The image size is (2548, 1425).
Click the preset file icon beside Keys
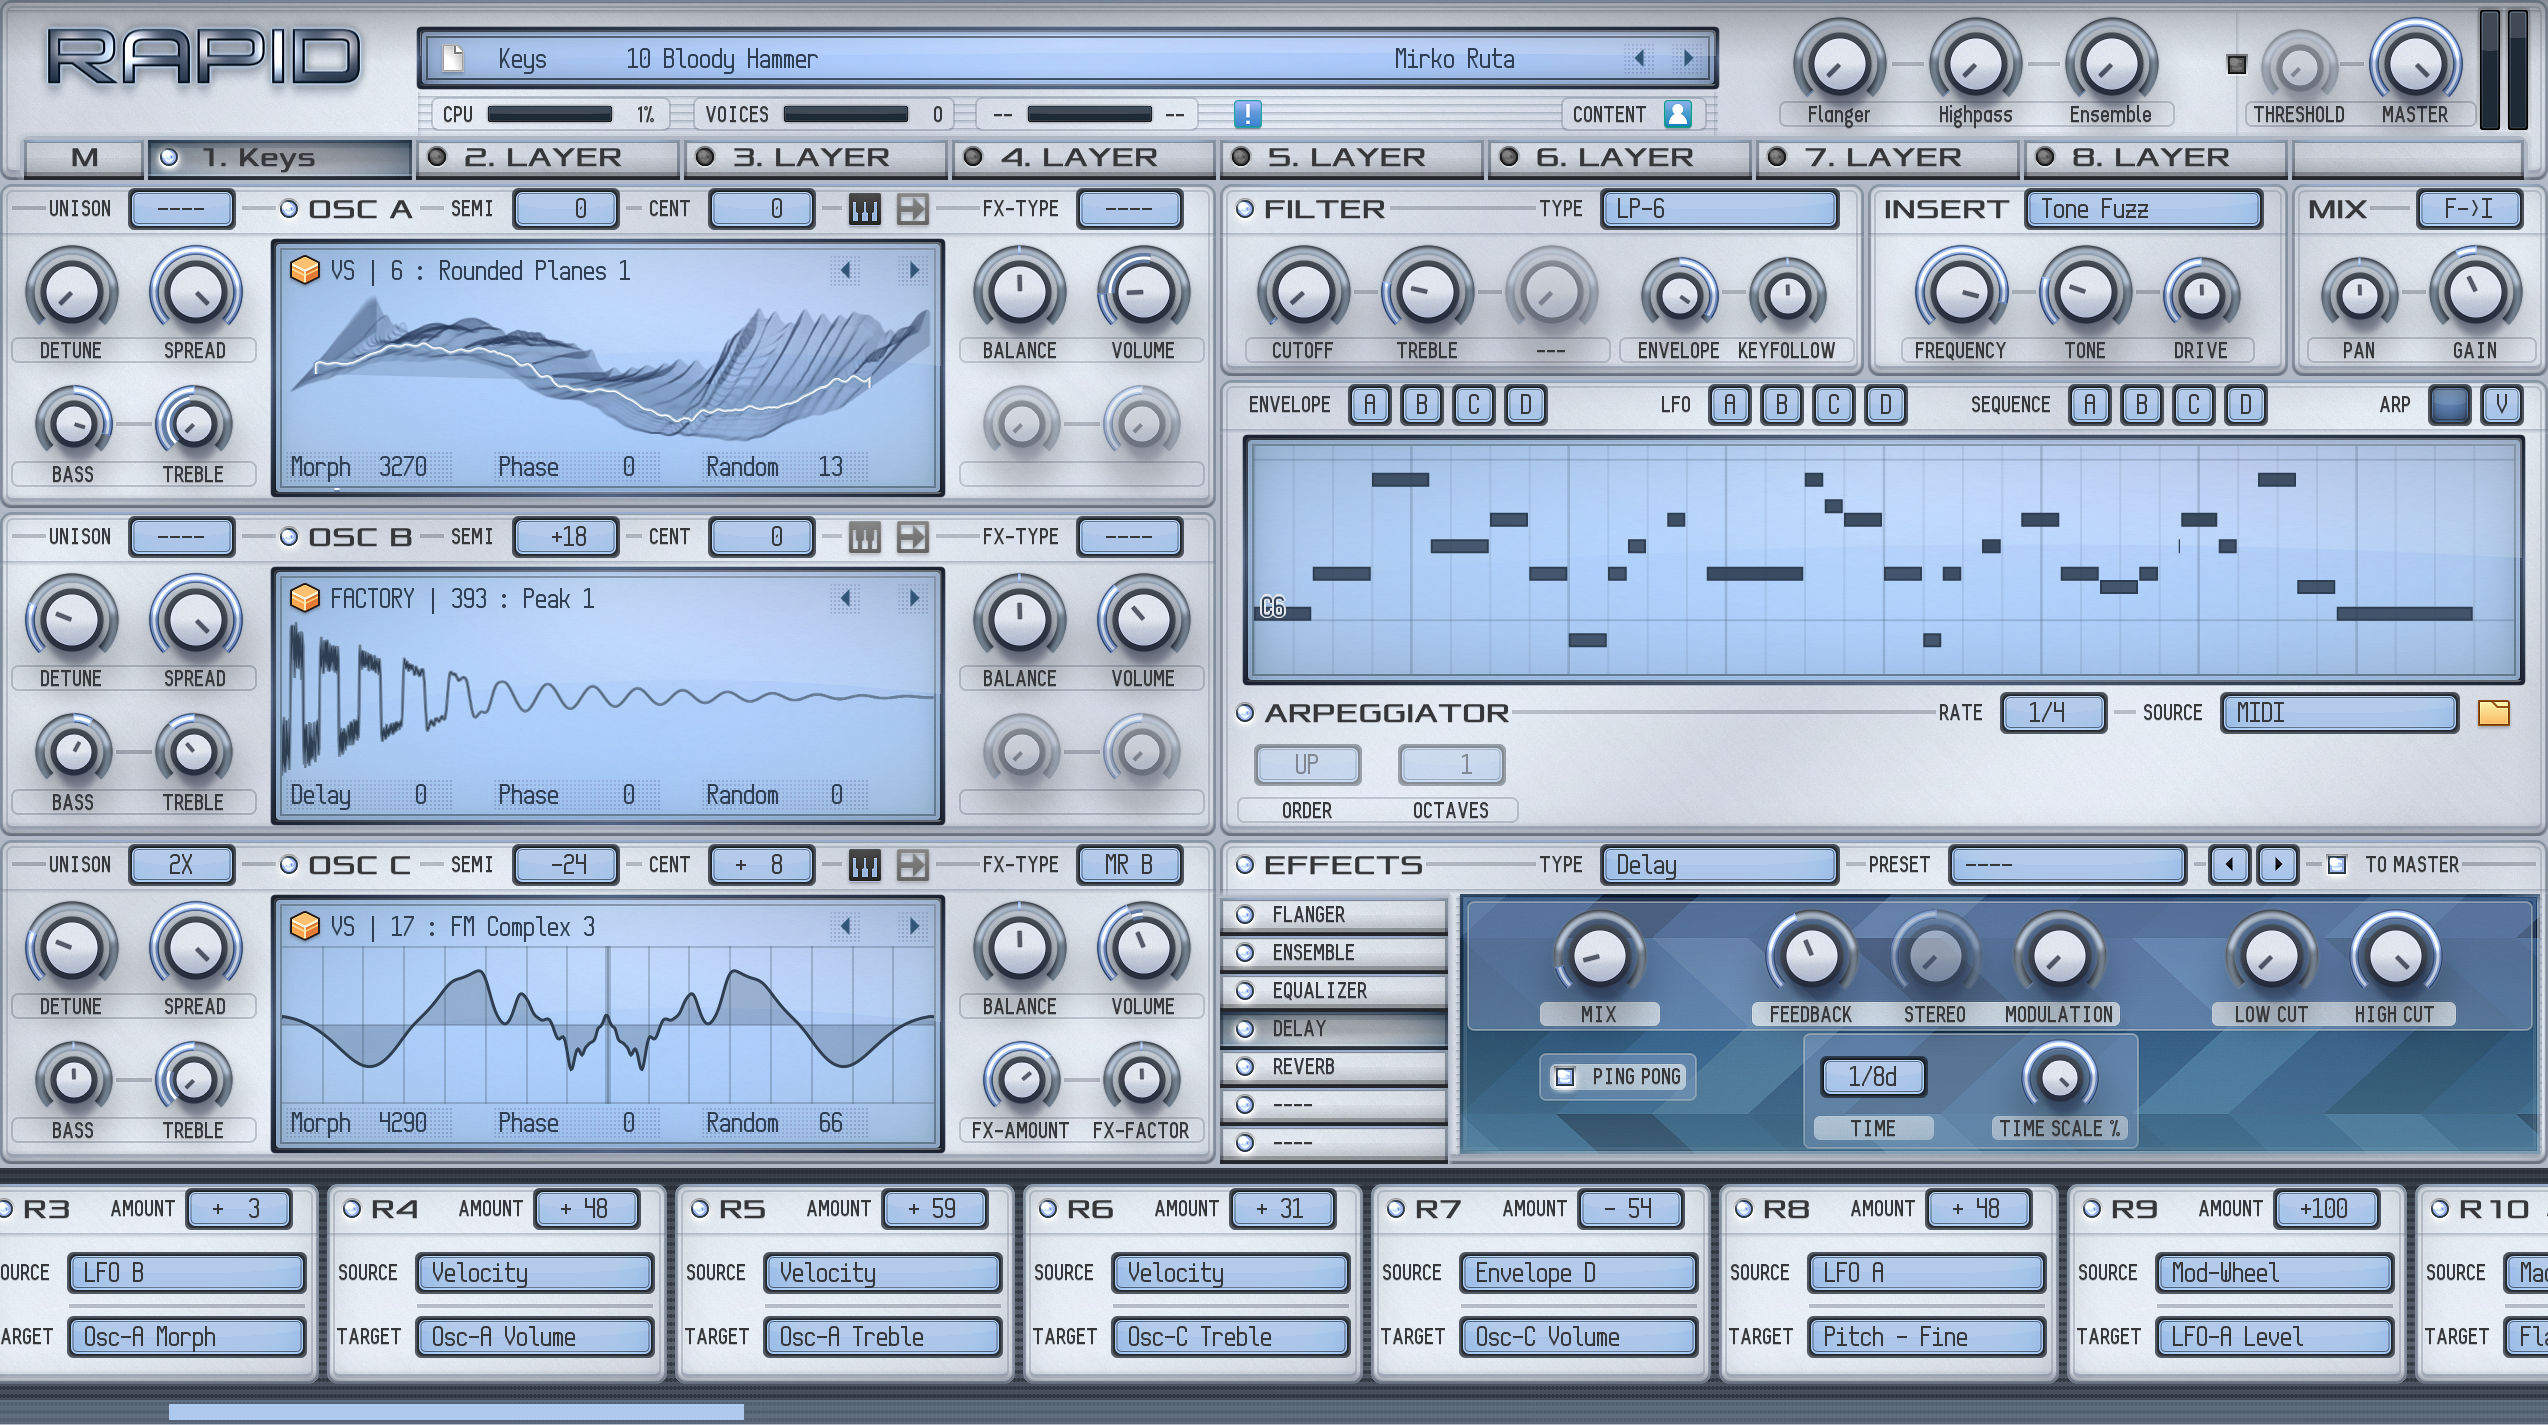click(x=453, y=59)
